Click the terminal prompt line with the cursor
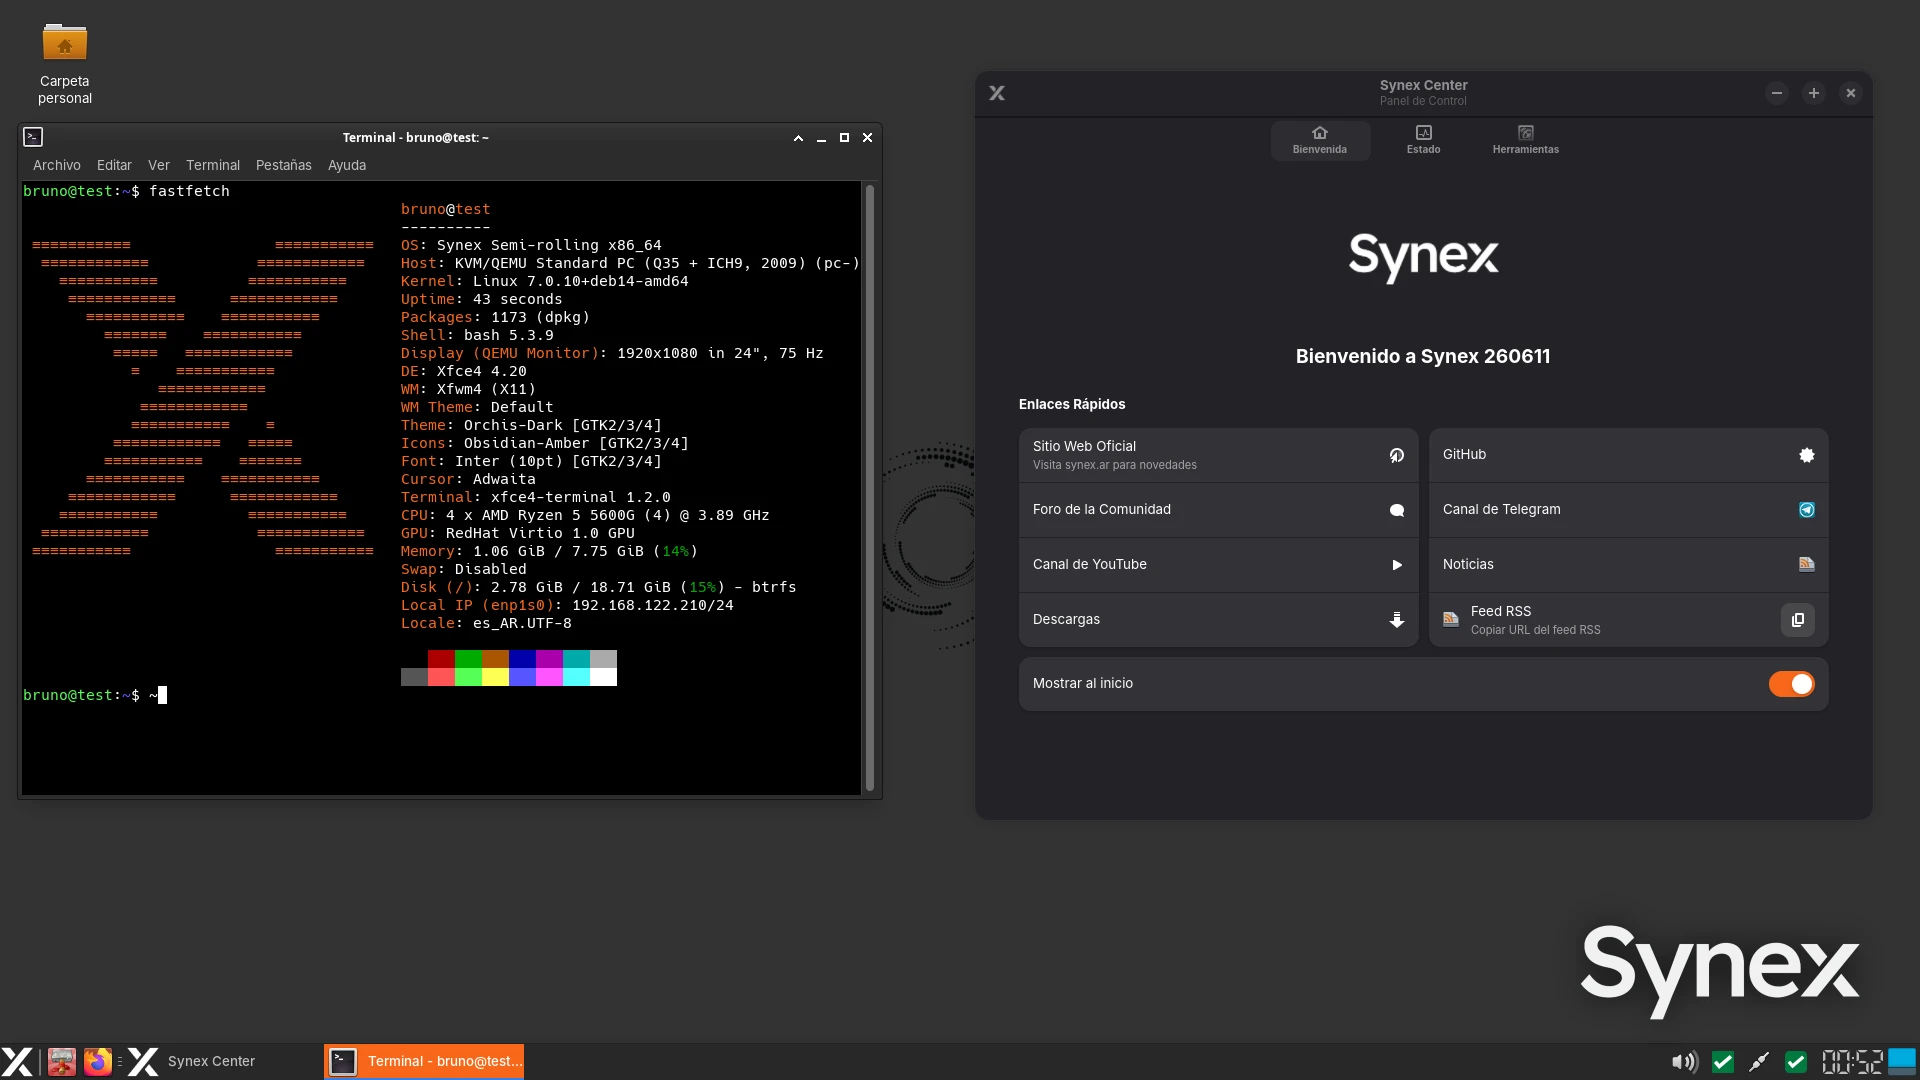This screenshot has width=1920, height=1080. click(x=95, y=695)
